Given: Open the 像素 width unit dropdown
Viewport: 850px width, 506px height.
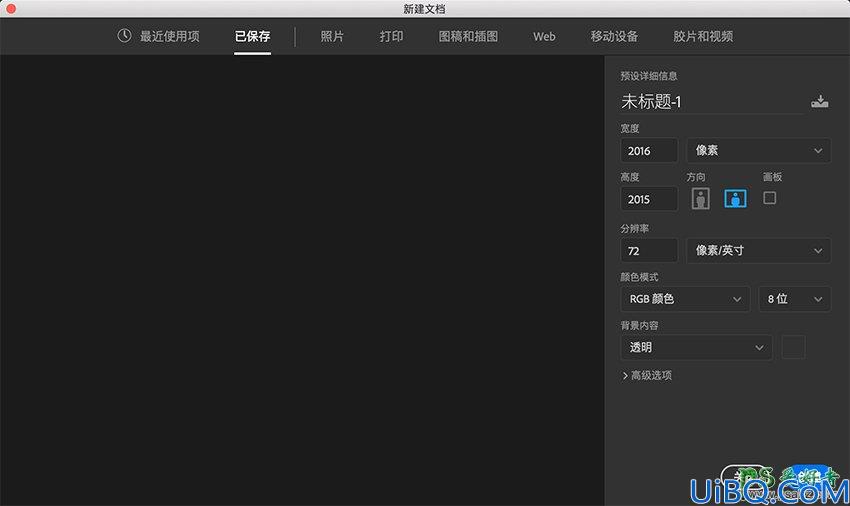Looking at the screenshot, I should click(758, 151).
